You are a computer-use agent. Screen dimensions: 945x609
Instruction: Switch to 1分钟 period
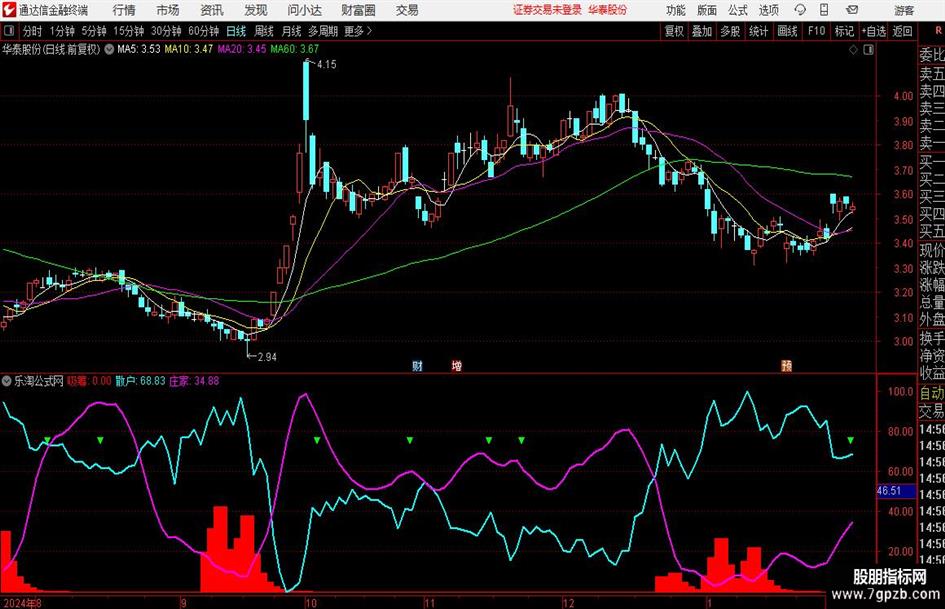pyautogui.click(x=61, y=31)
